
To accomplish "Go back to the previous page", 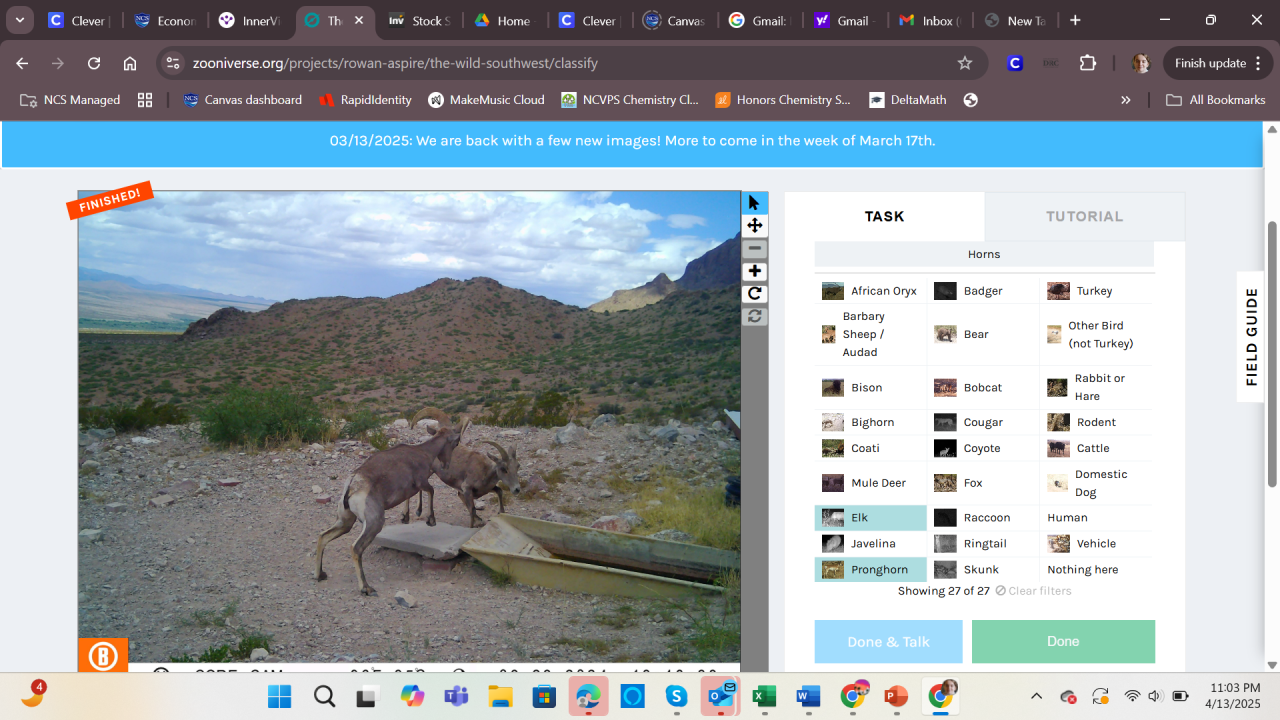I will (x=22, y=63).
